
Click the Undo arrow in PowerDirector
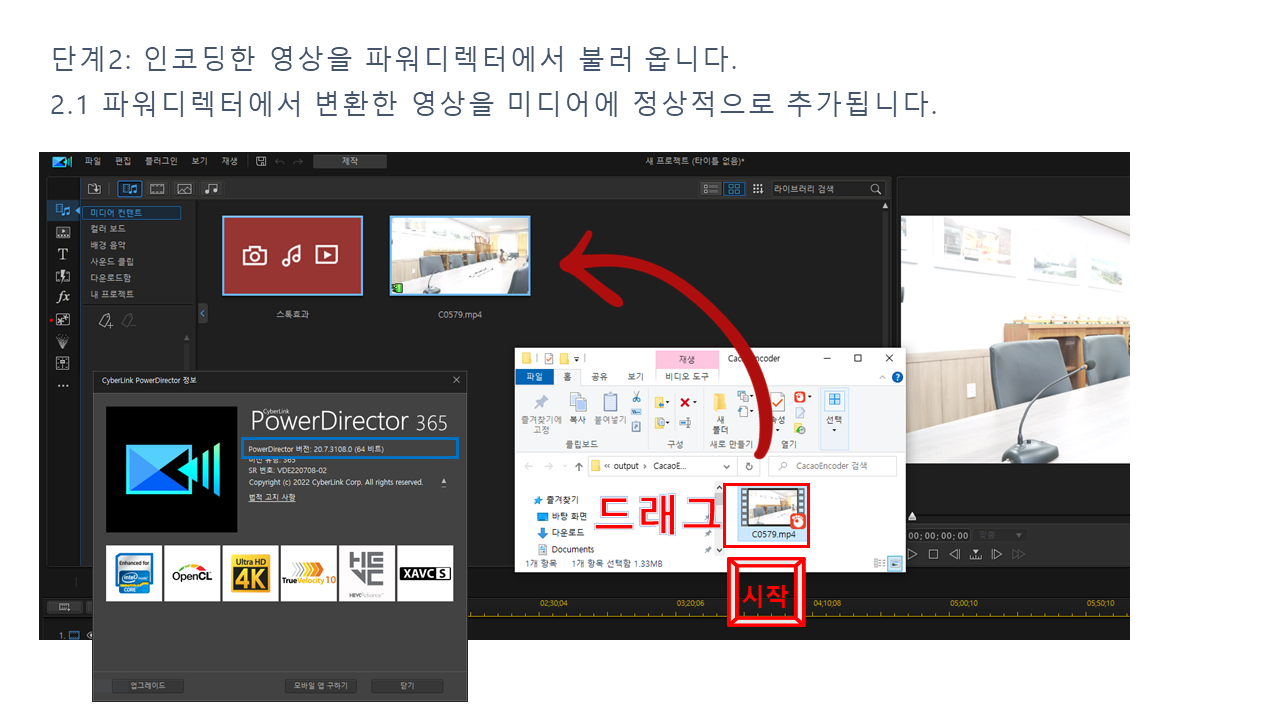point(279,161)
